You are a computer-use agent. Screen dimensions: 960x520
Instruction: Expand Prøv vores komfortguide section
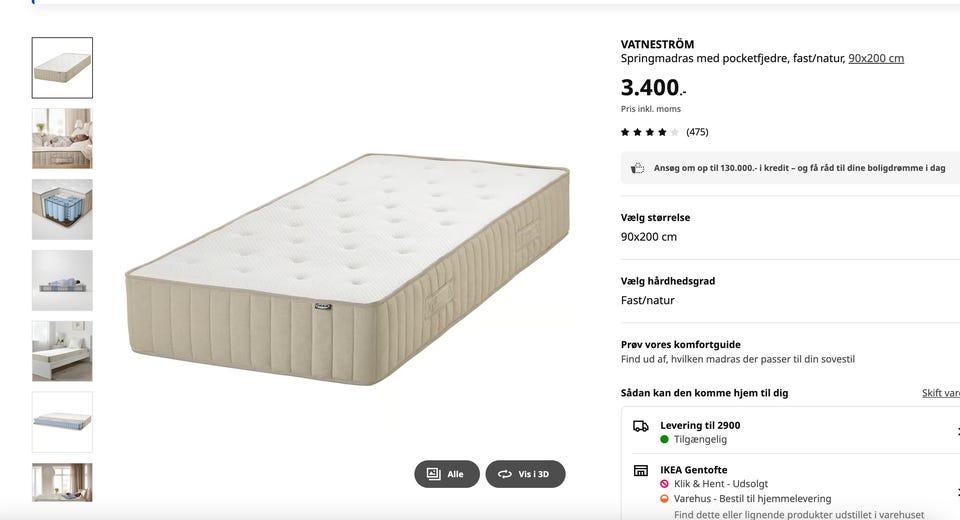click(x=780, y=351)
